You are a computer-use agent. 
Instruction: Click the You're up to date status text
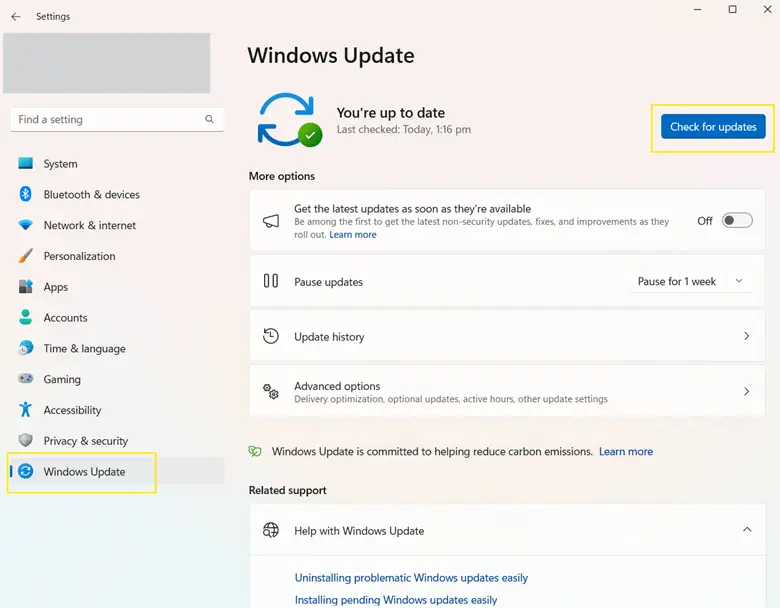click(x=390, y=113)
